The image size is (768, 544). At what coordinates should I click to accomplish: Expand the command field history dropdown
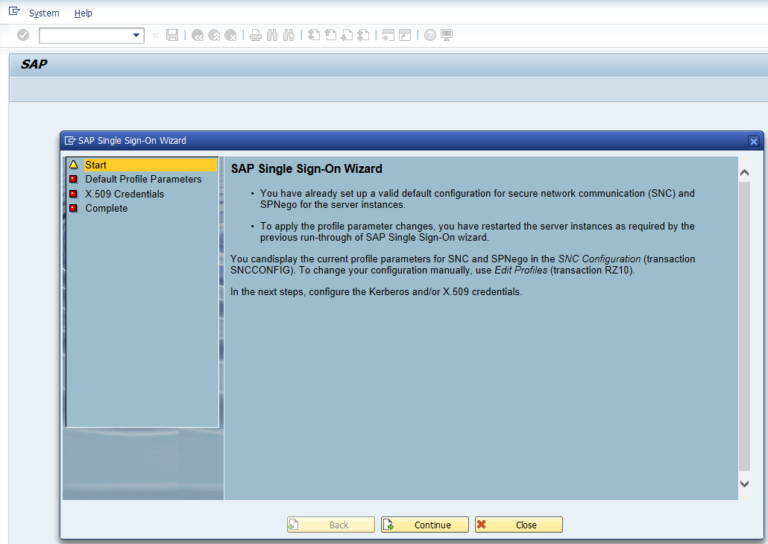(136, 35)
